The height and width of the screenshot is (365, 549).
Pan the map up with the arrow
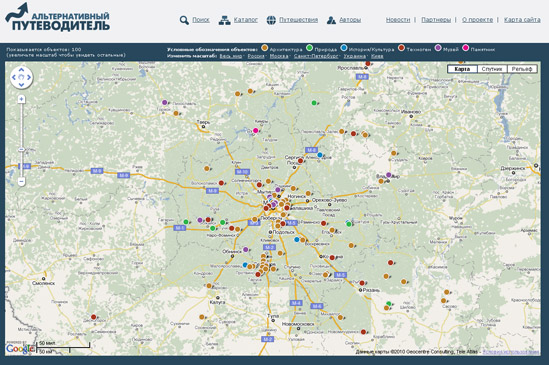21,70
